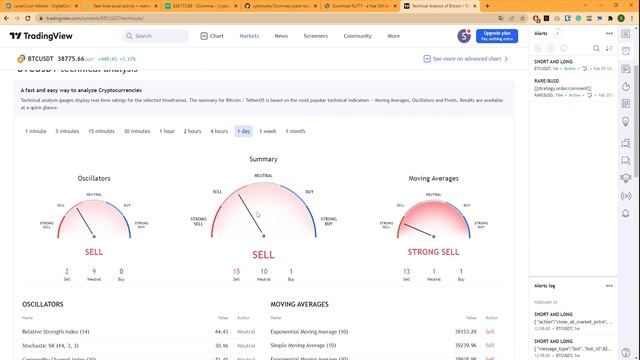
Task: Click the Summary gauge
Action: (263, 209)
